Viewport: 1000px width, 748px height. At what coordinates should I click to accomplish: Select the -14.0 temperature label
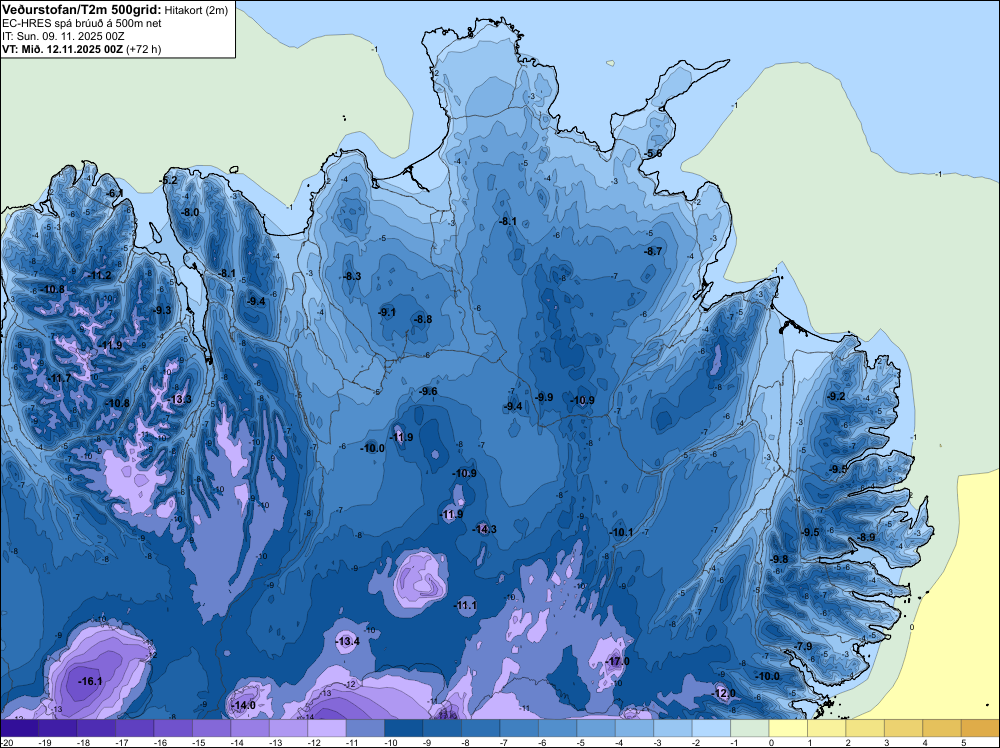(x=244, y=705)
